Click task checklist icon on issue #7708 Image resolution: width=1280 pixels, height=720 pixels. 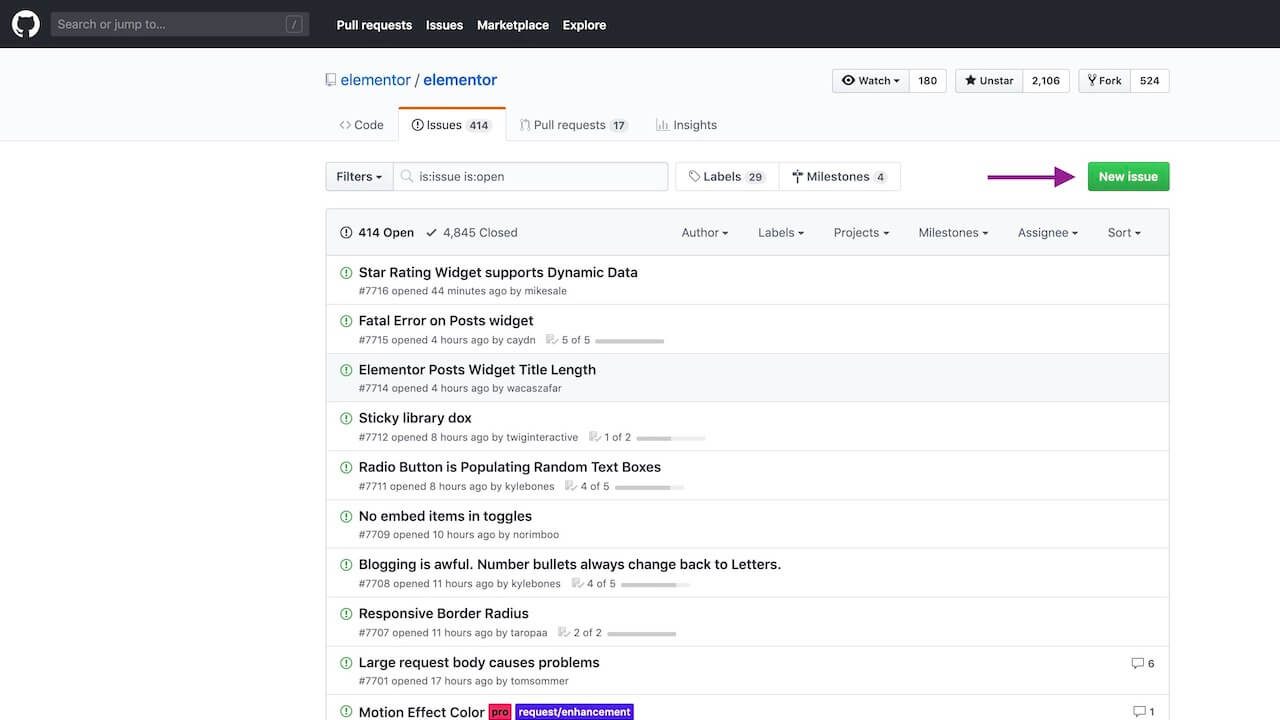[x=577, y=583]
